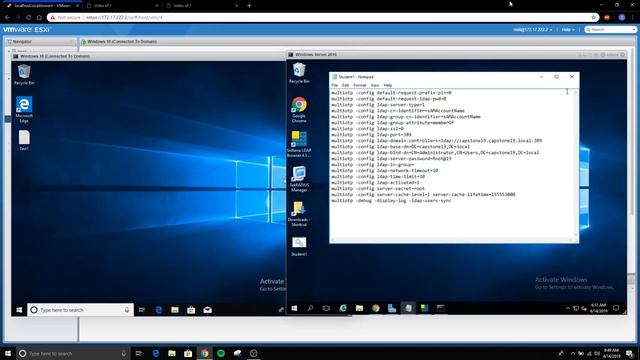
Task: Open a new browser tab
Action: [x=249, y=6]
